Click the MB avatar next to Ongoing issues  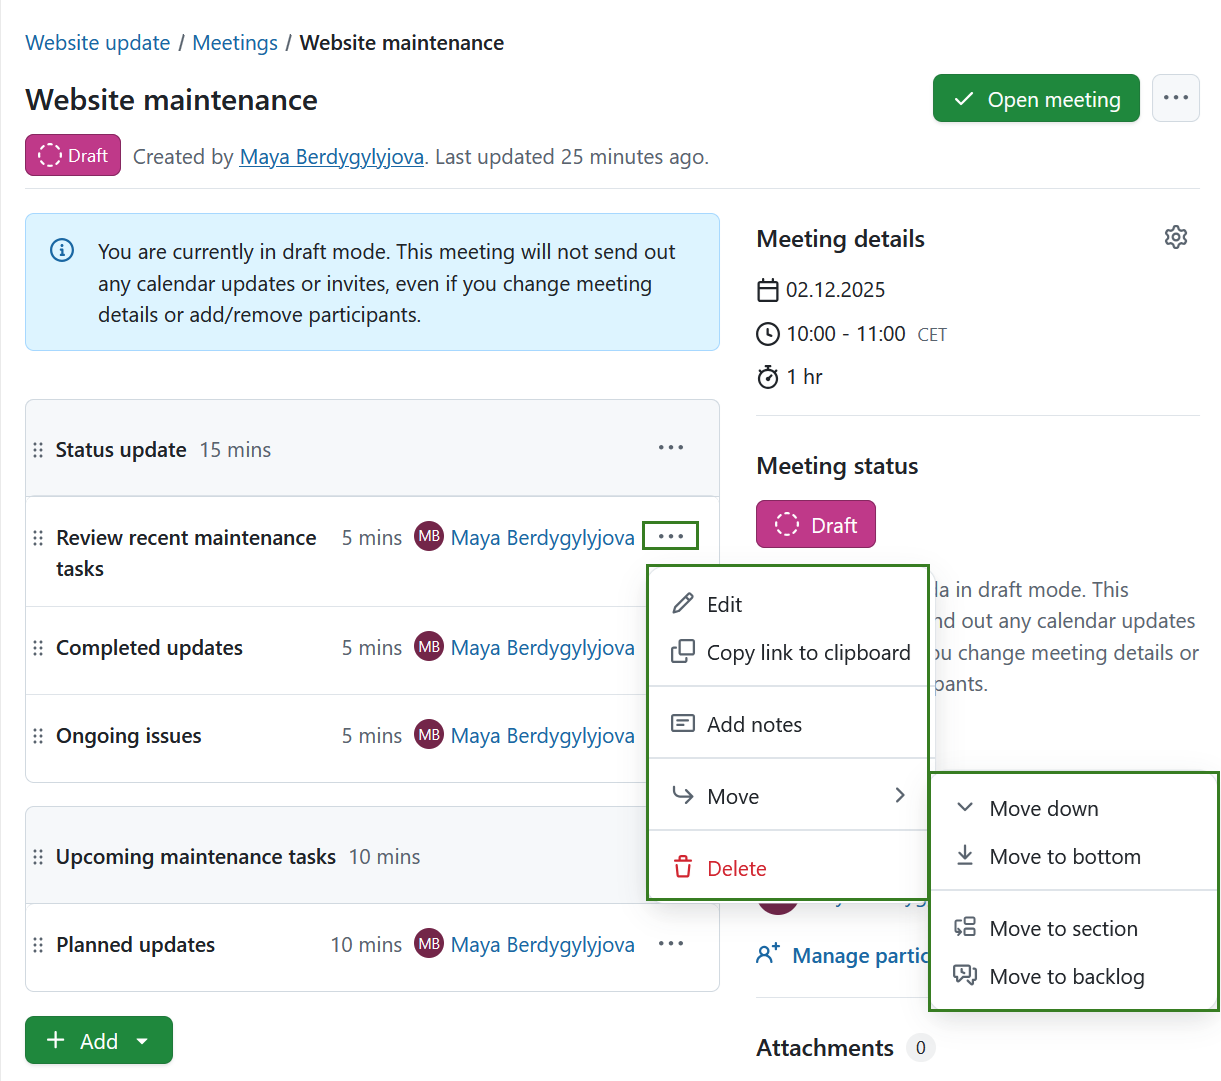(428, 735)
